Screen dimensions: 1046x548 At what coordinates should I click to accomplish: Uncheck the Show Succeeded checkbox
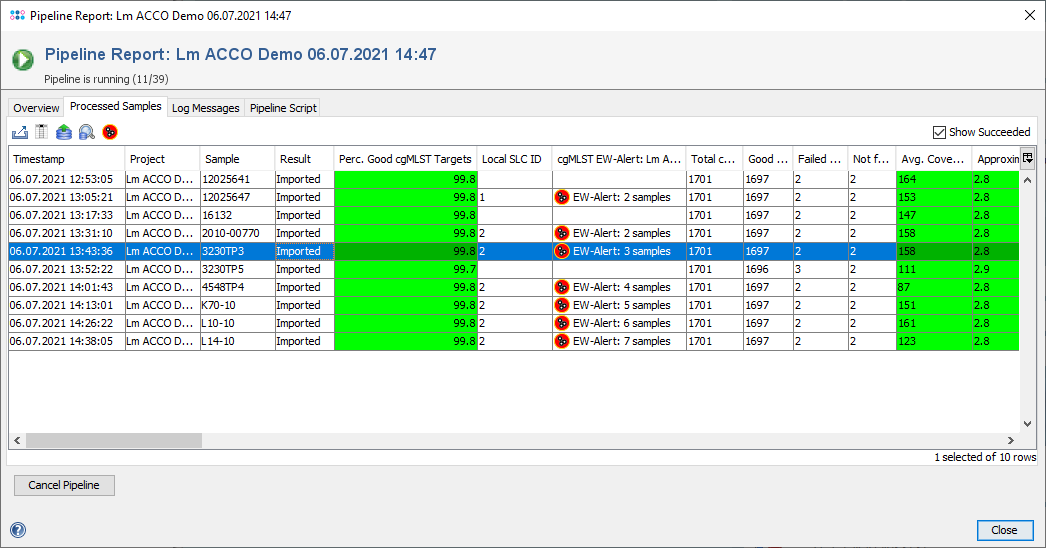pyautogui.click(x=938, y=132)
